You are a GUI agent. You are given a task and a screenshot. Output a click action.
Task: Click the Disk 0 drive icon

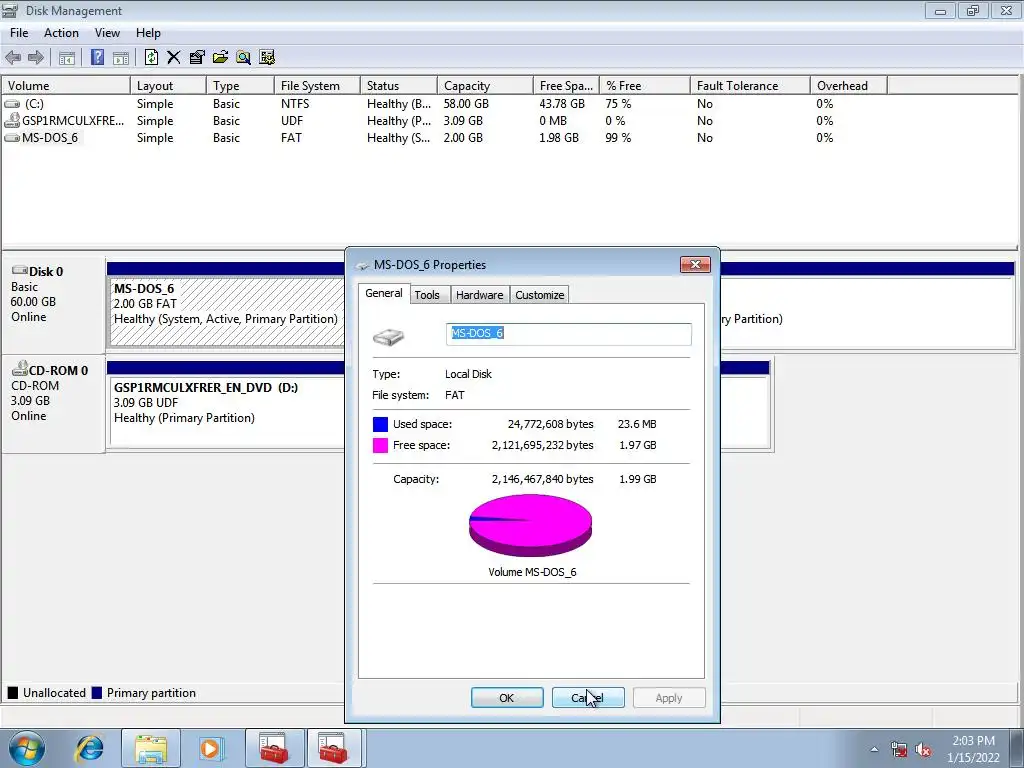(20, 270)
